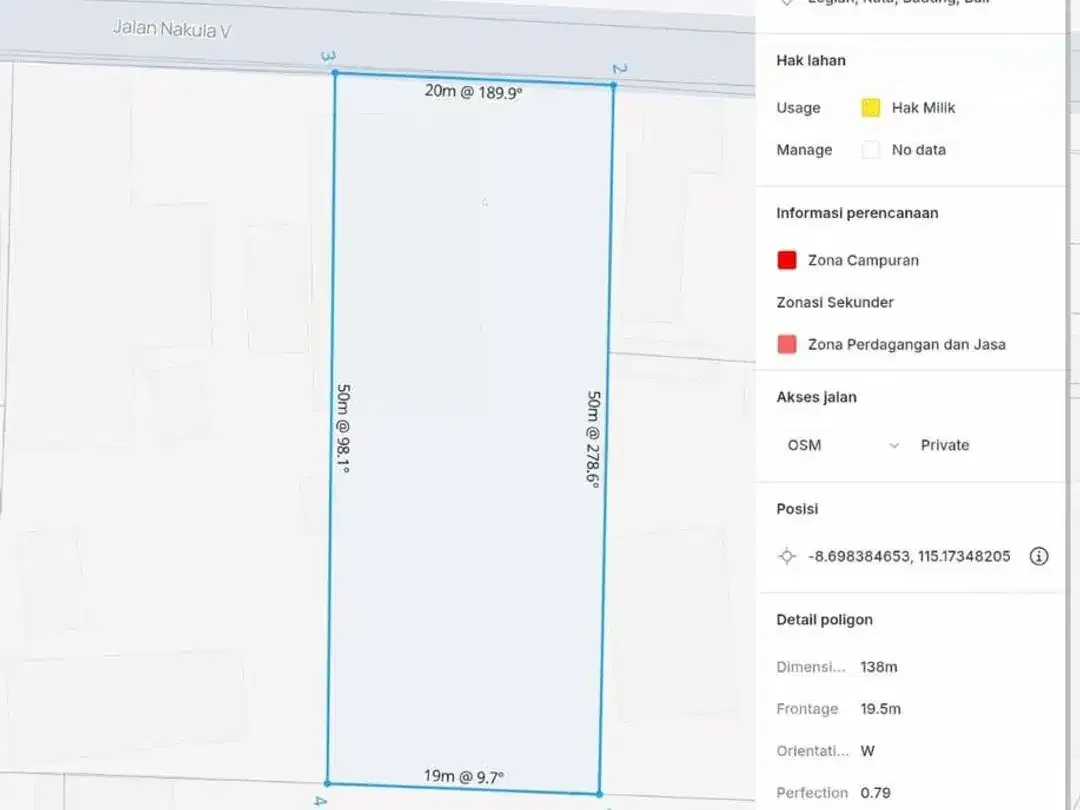
Task: Click the red Zona Campuran swatch
Action: (787, 260)
